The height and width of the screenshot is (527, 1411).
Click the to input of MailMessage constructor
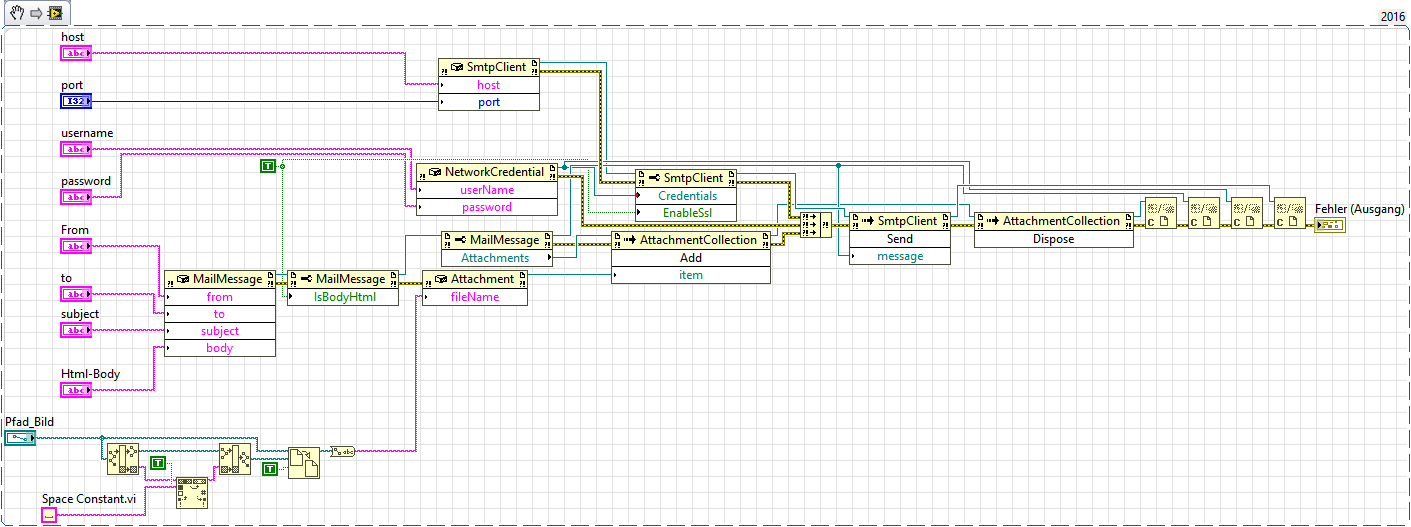[220, 314]
